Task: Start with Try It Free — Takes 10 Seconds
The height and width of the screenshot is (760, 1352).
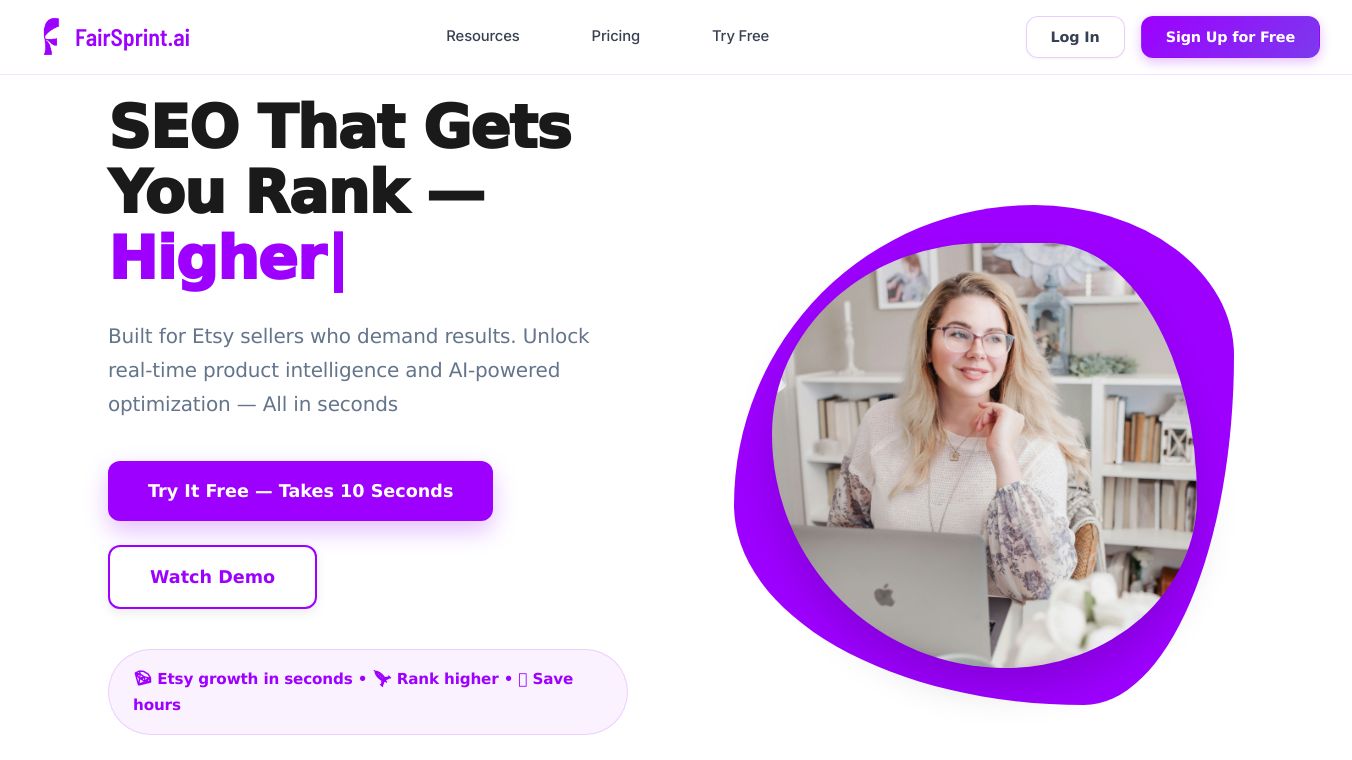Action: click(x=300, y=491)
